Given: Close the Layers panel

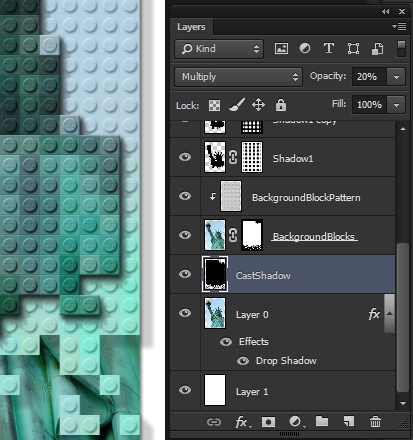Looking at the screenshot, I should tap(402, 12).
